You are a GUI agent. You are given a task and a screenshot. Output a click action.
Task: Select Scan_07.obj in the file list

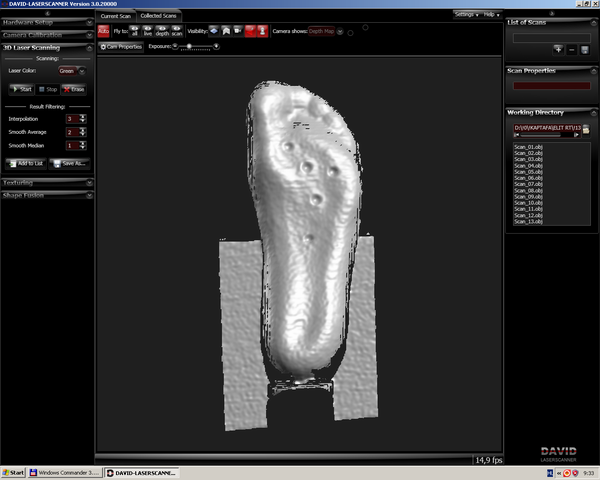pos(528,185)
